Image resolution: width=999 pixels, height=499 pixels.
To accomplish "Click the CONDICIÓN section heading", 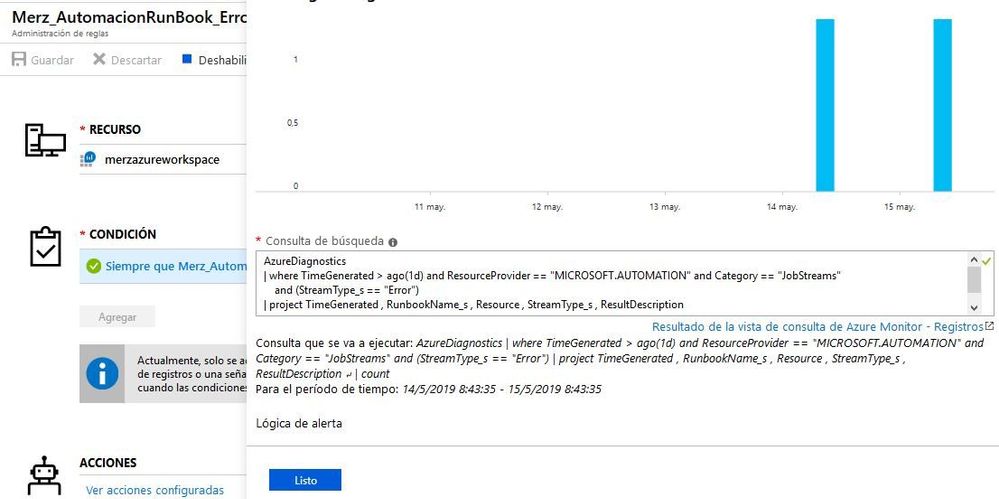I will [x=122, y=235].
